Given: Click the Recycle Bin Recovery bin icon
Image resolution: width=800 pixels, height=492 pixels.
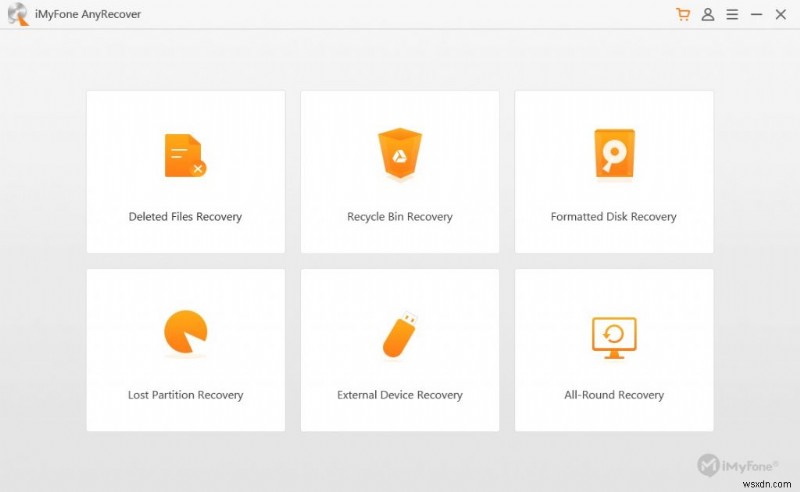Looking at the screenshot, I should pyautogui.click(x=400, y=153).
